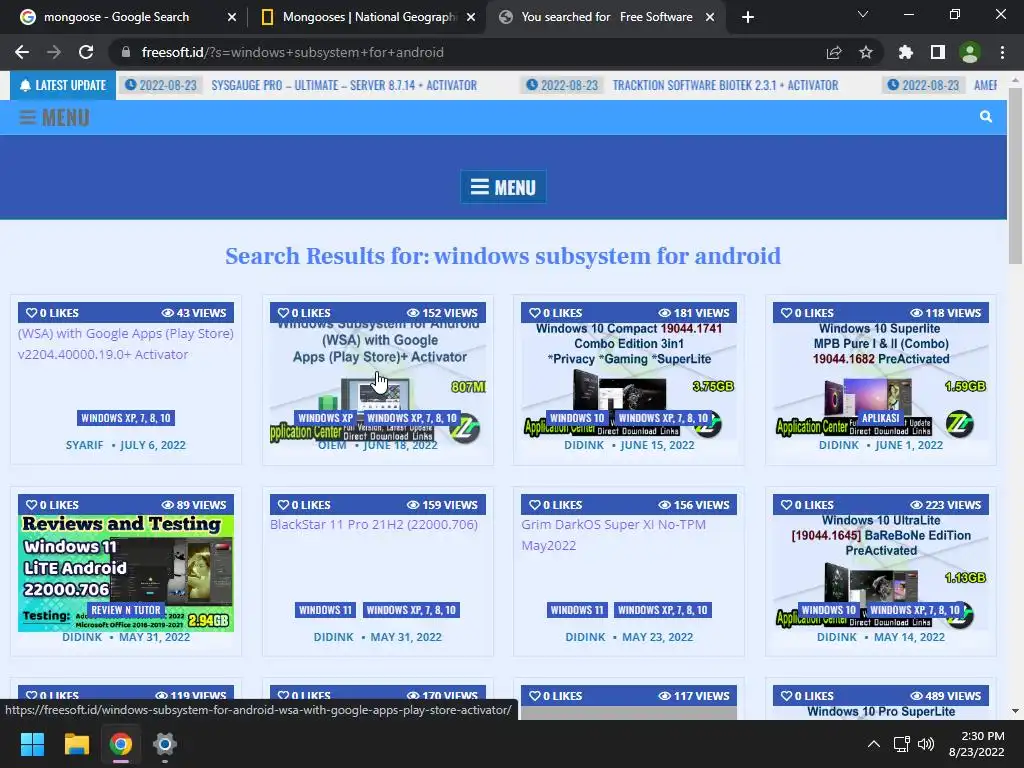Screen dimensions: 1024x768
Task: Like the Windows 10 Compact post
Action: [x=555, y=313]
